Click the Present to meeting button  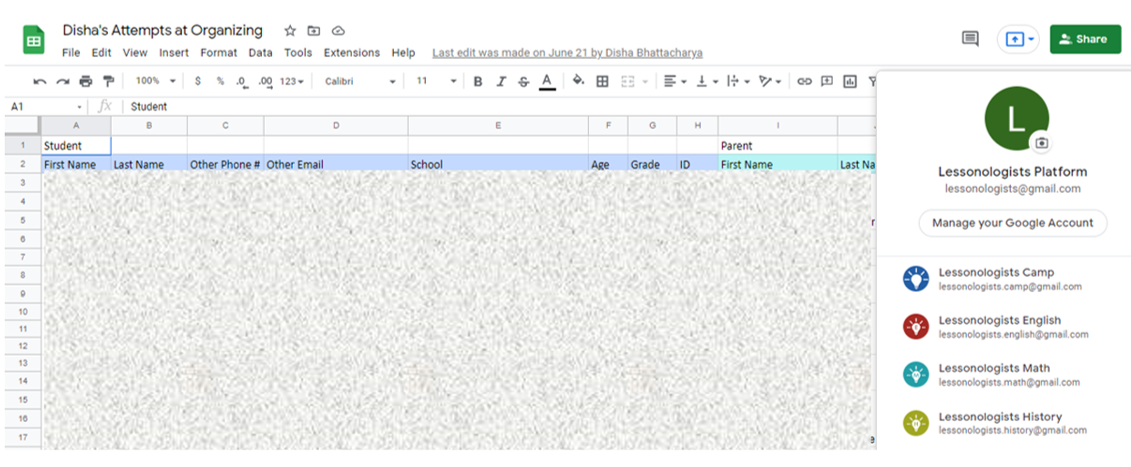click(x=1018, y=39)
